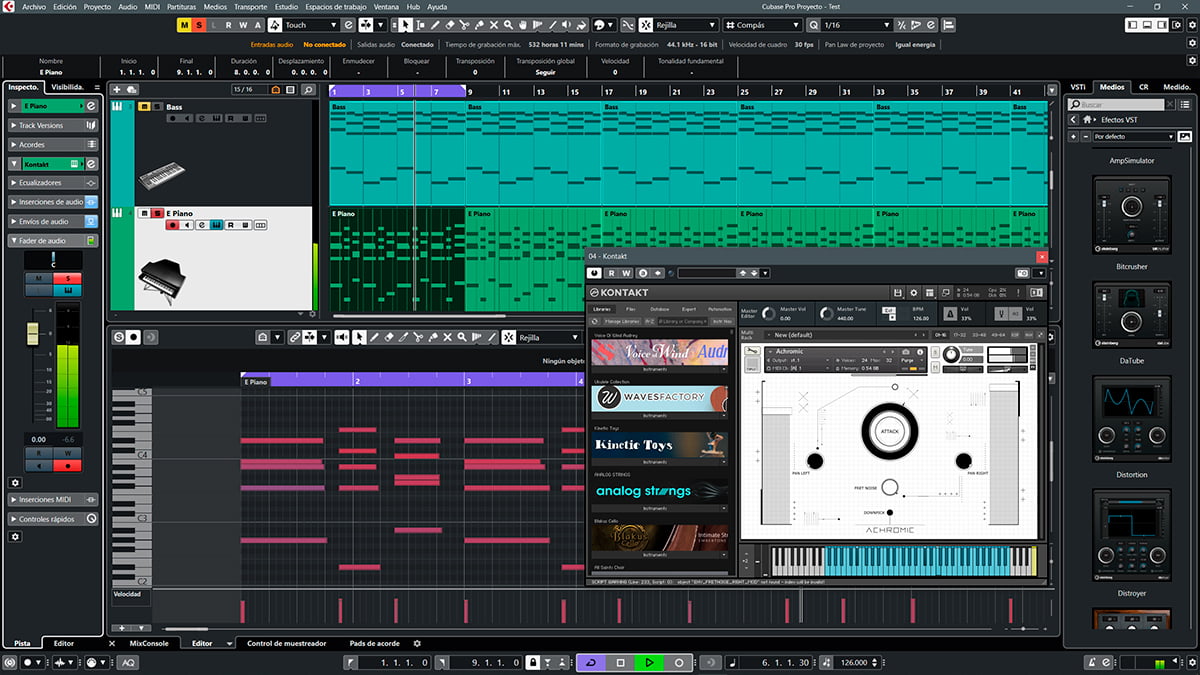This screenshot has width=1200, height=675.
Task: Expand the Controles rápidos section
Action: tap(54, 519)
